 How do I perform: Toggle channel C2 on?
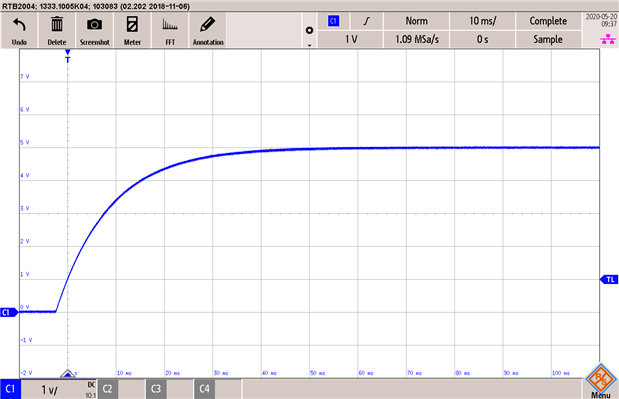tap(107, 389)
